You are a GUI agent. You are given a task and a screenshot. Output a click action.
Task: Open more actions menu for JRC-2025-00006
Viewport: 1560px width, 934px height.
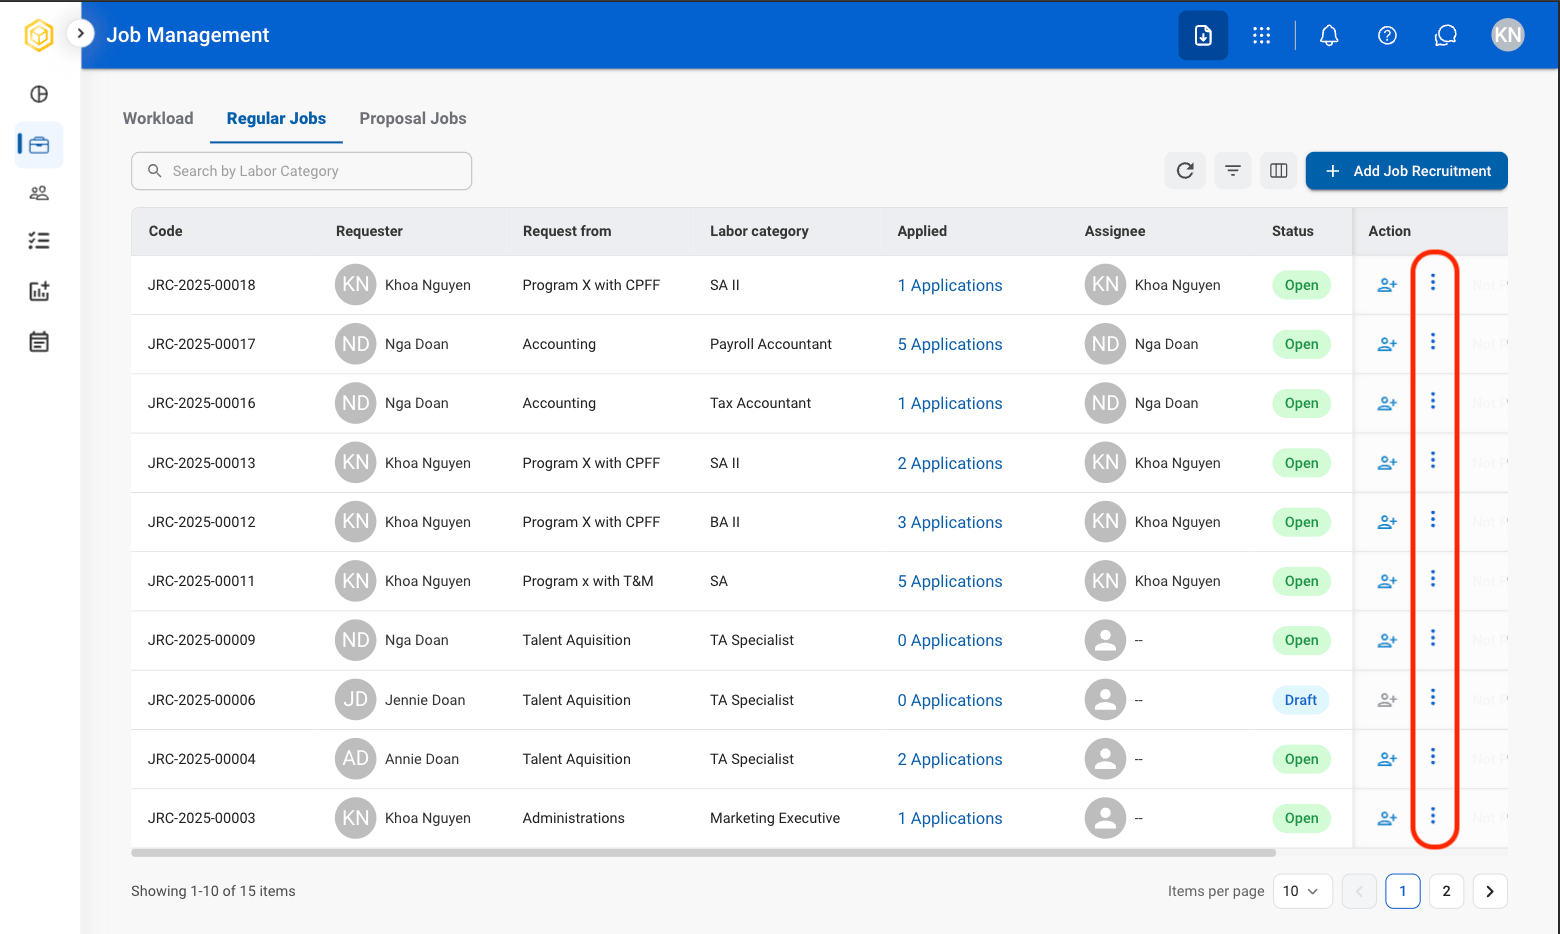coord(1433,697)
